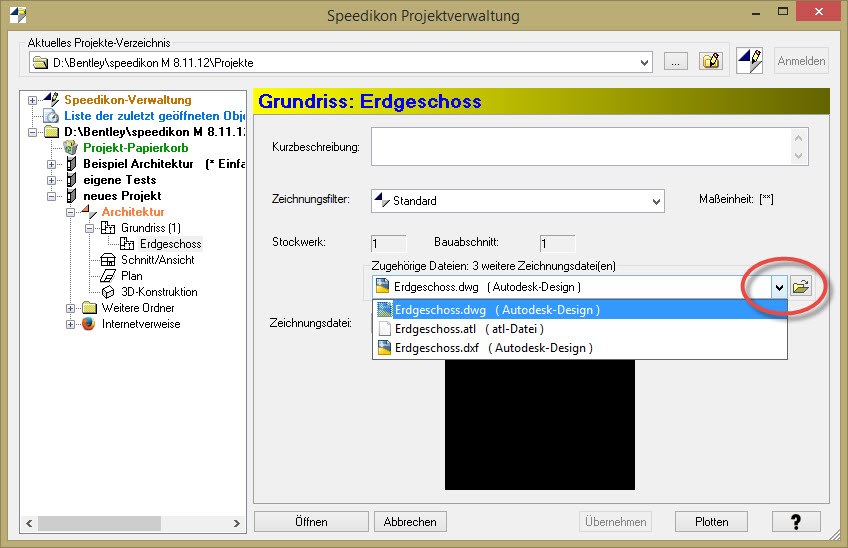
Task: Expand the Beispiel Architektur project
Action: (51, 164)
